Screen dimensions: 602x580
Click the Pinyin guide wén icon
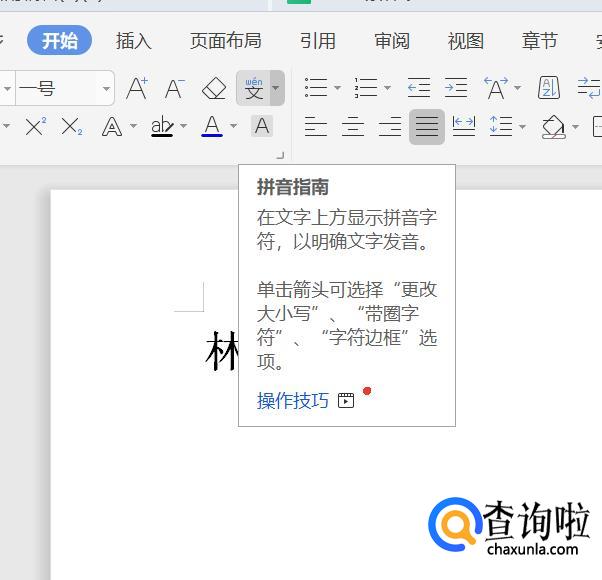tap(253, 88)
